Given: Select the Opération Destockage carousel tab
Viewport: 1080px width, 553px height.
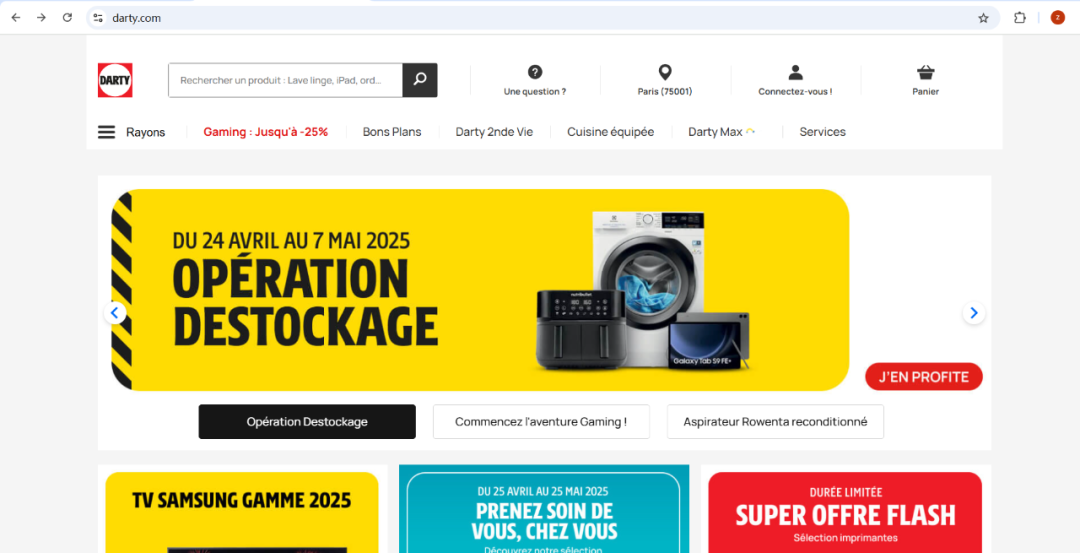Looking at the screenshot, I should [307, 421].
